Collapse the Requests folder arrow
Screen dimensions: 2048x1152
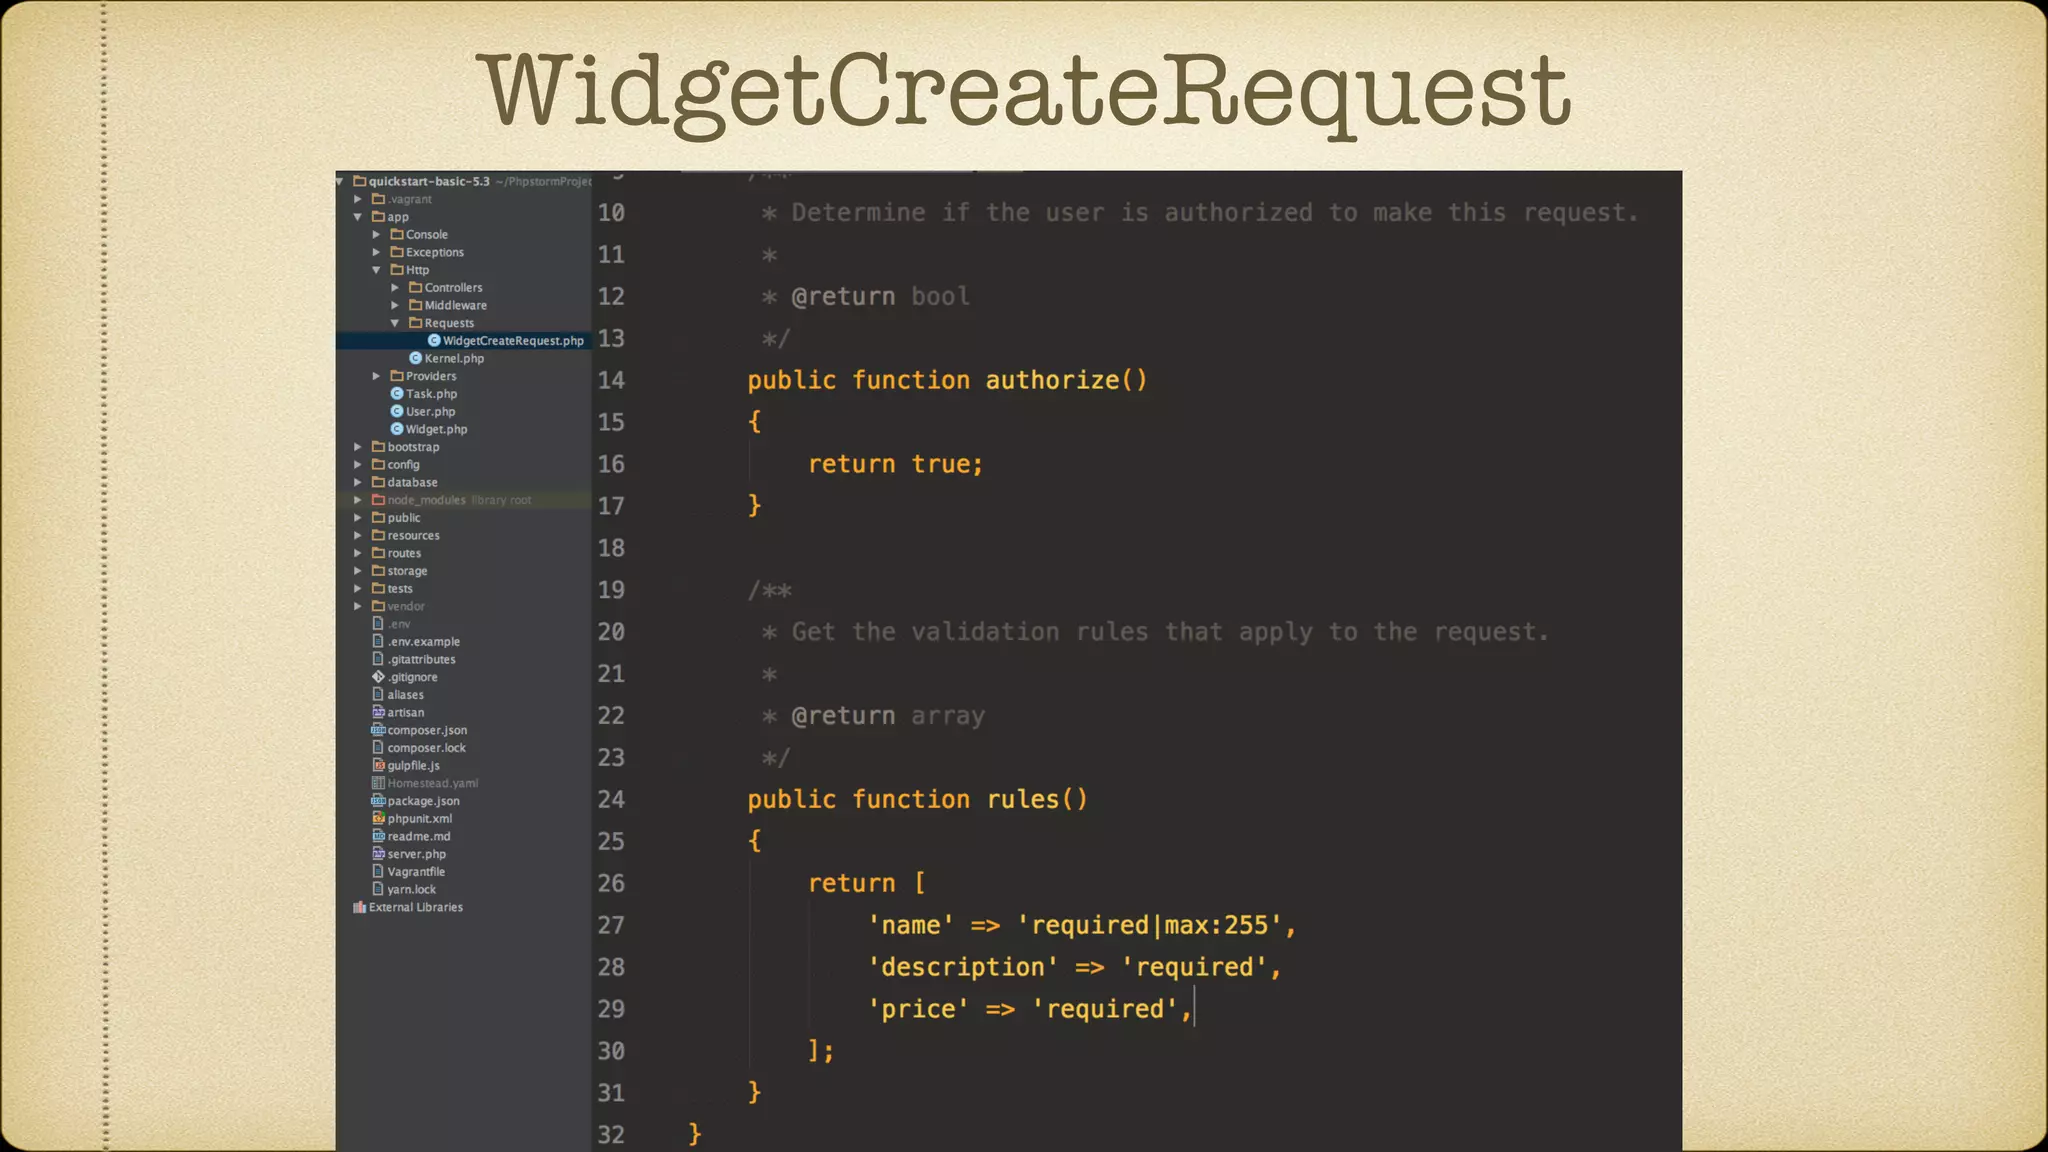click(395, 323)
